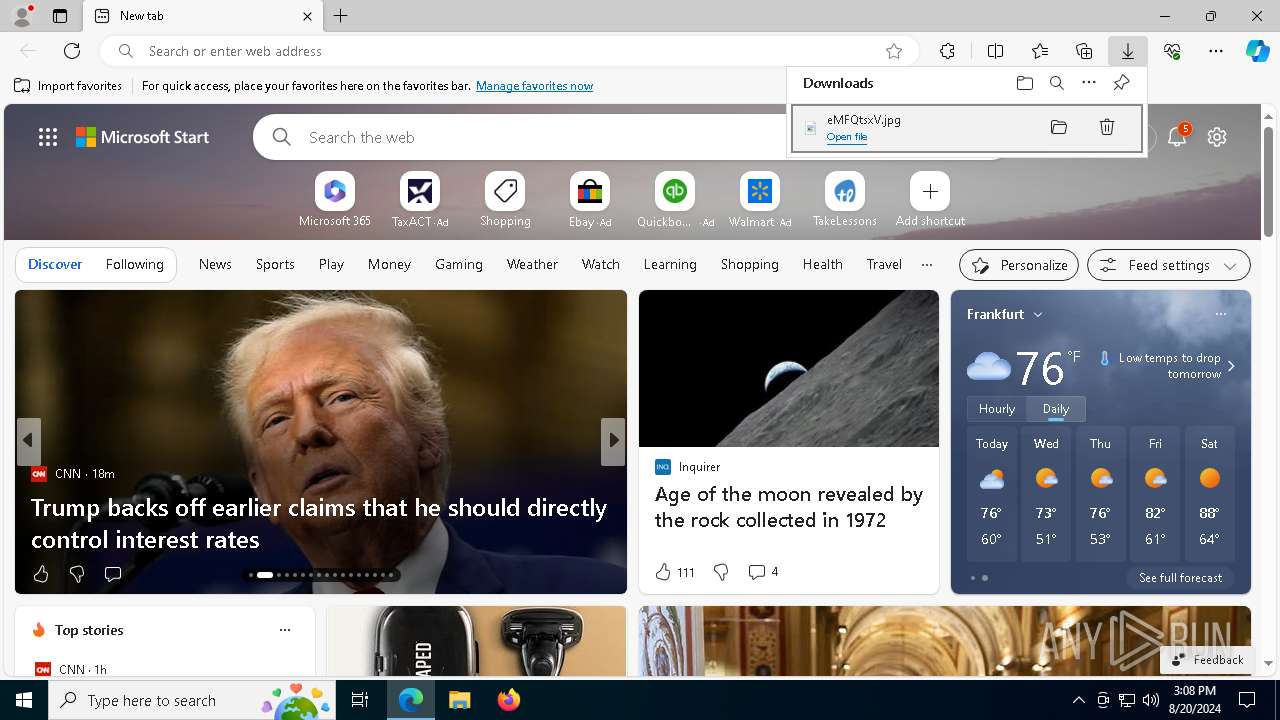The image size is (1280, 720).
Task: Open Microsoft Start app launcher grid
Action: pyautogui.click(x=48, y=137)
